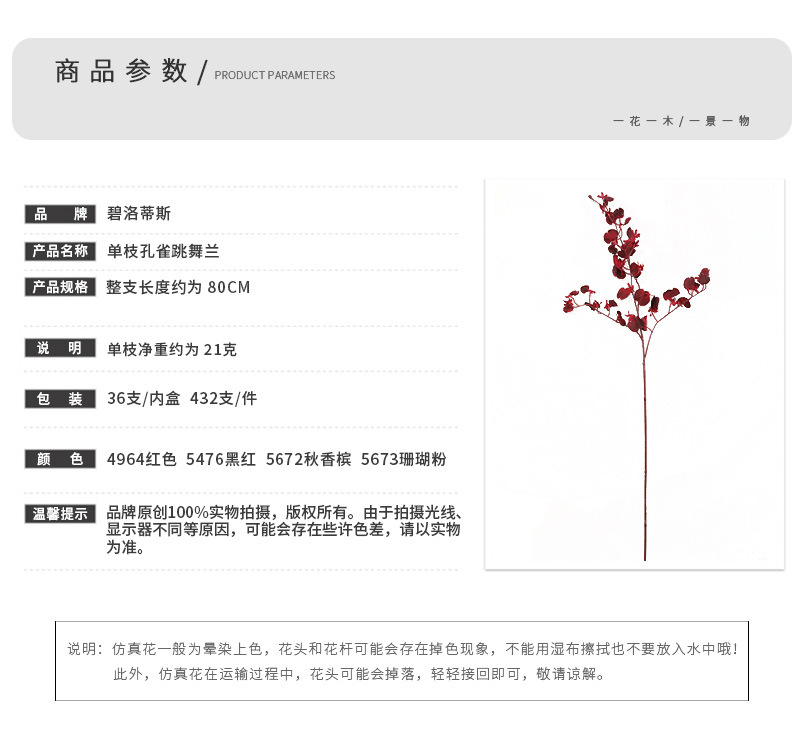Click the 一花一木/一景一物 slogan
The height and width of the screenshot is (731, 800).
(681, 121)
